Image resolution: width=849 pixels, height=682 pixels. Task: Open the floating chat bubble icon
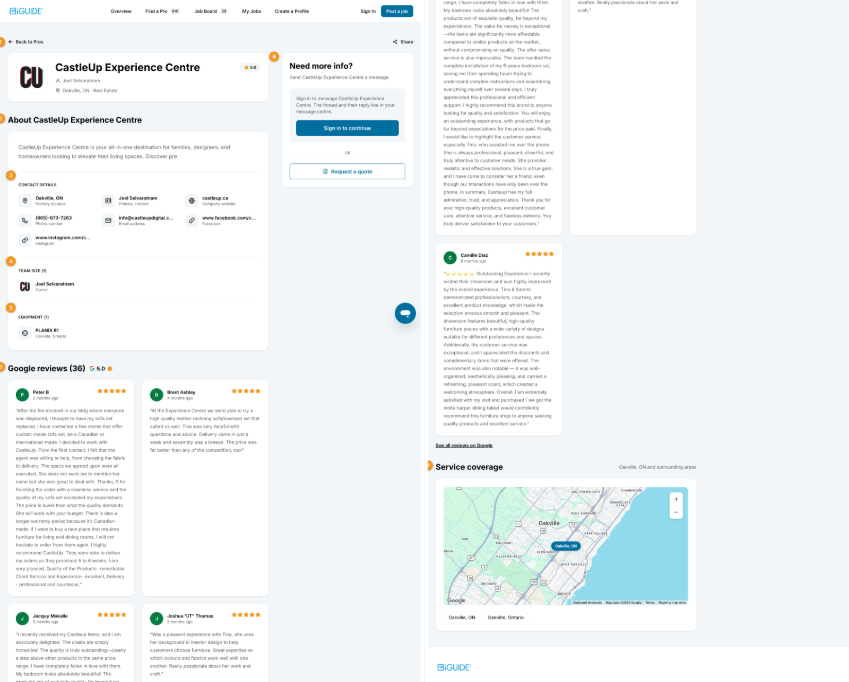click(405, 313)
